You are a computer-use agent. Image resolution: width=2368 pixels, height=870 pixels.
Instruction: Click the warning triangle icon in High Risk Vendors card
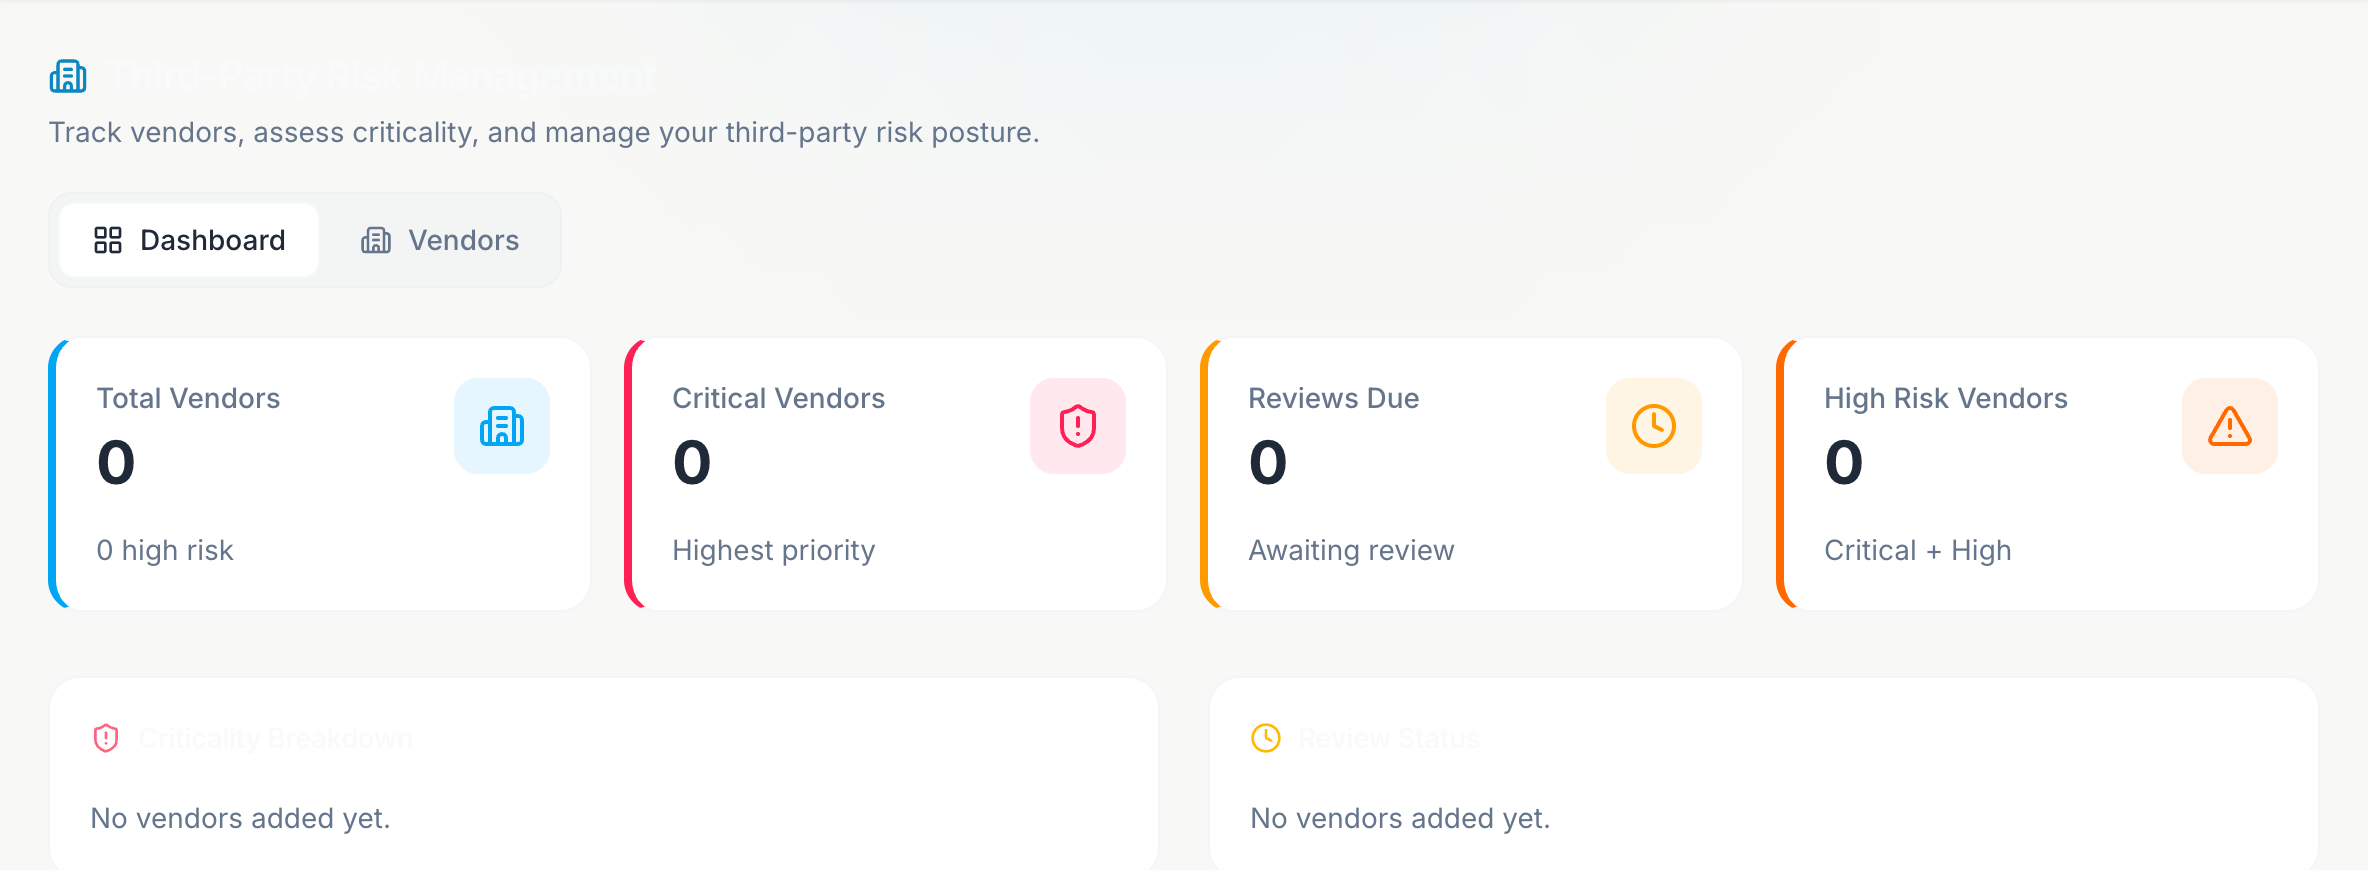point(2230,426)
